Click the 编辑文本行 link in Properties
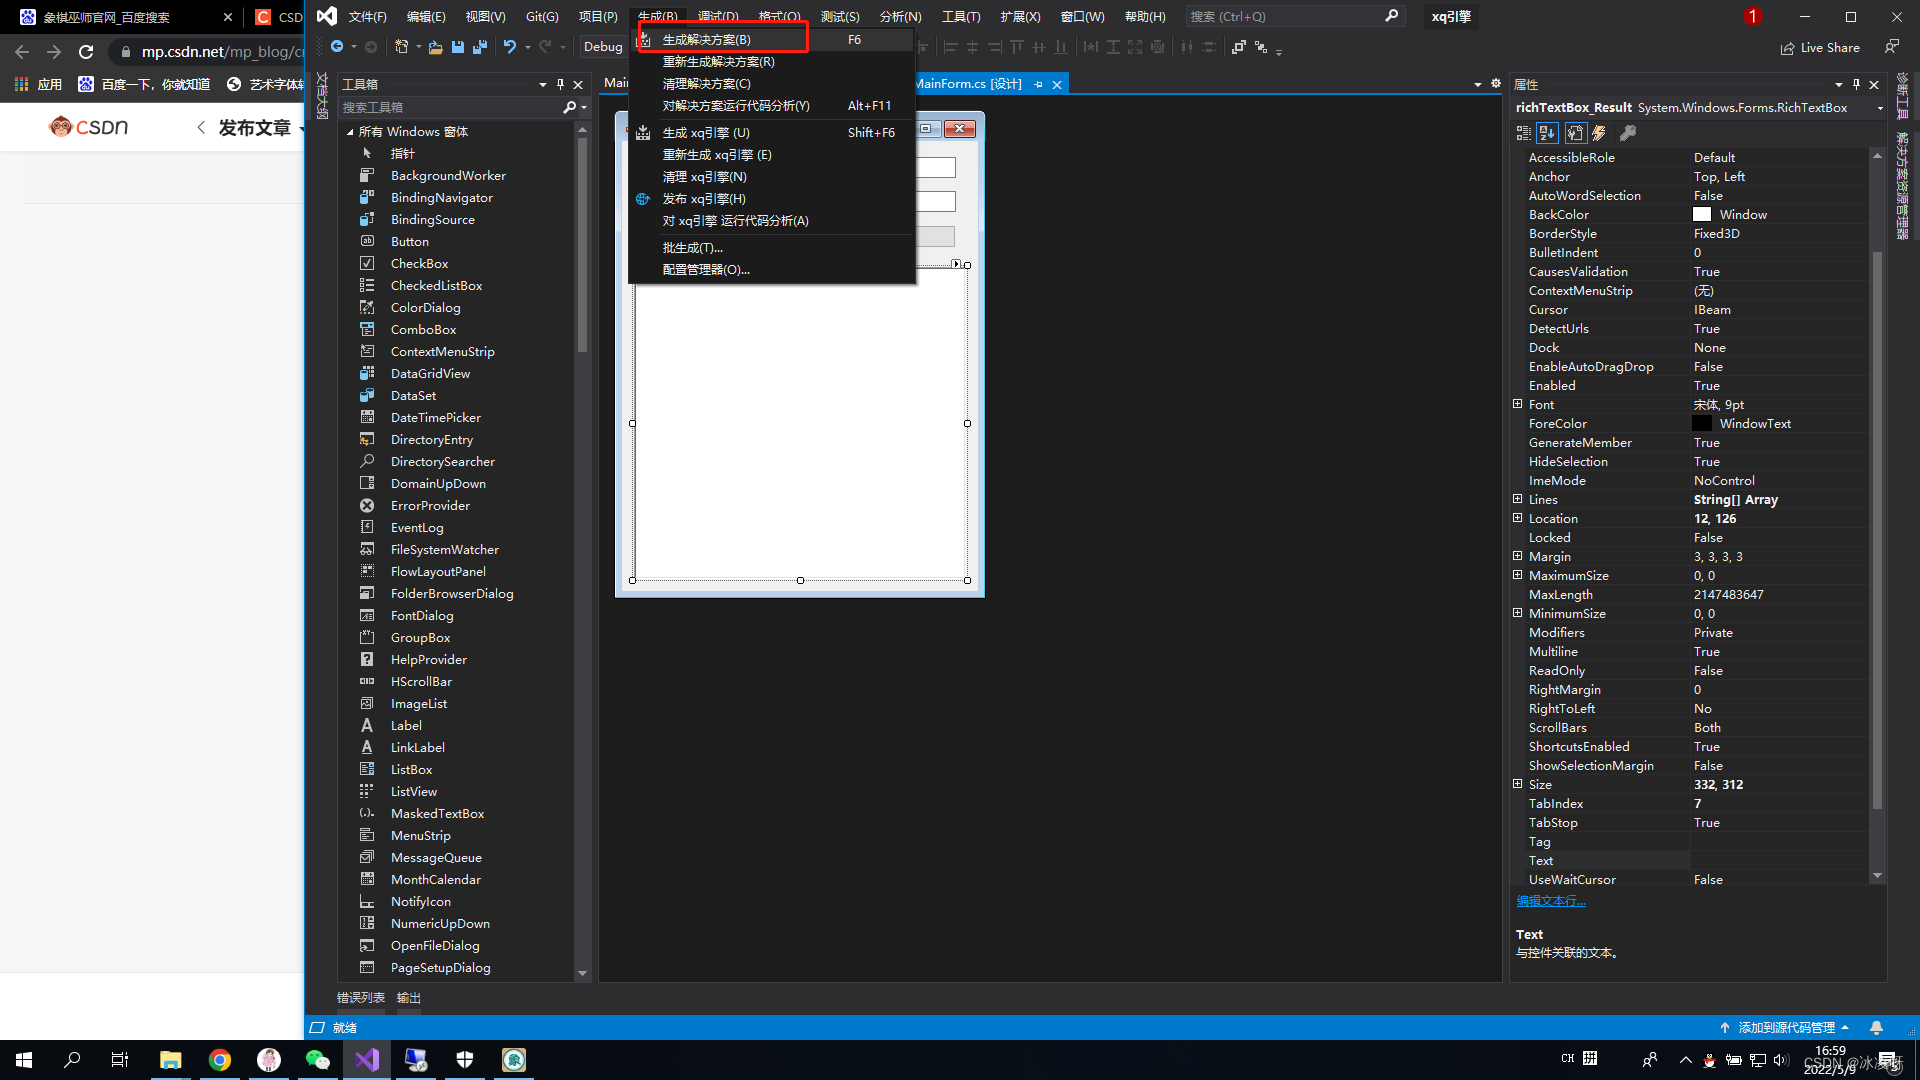The height and width of the screenshot is (1080, 1920). (x=1550, y=901)
